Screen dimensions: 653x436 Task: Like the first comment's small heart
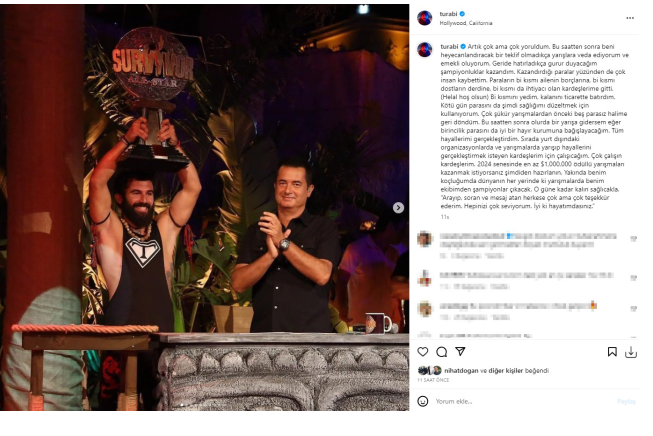click(x=633, y=239)
